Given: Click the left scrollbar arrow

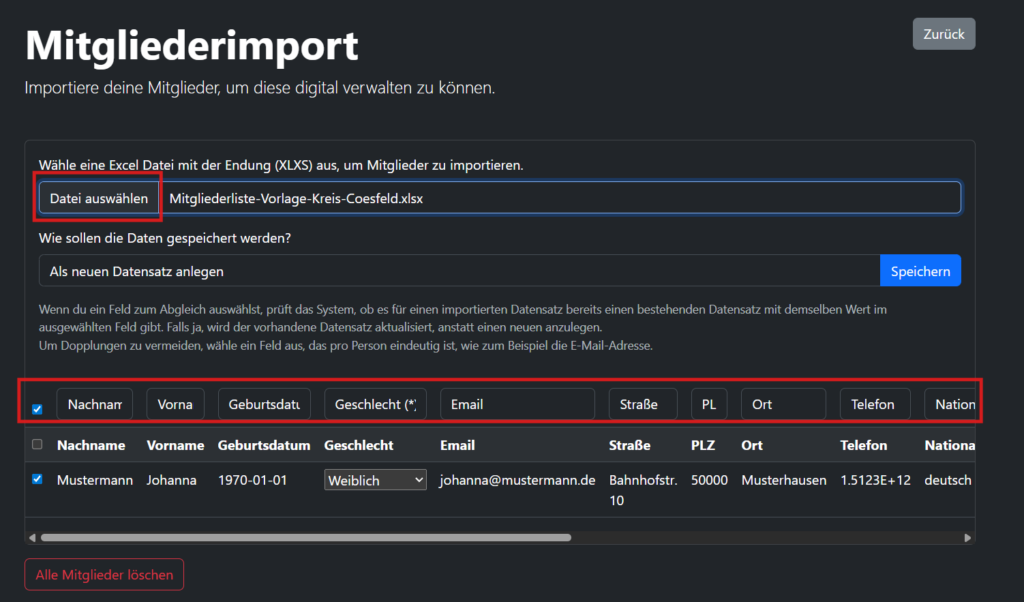Looking at the screenshot, I should tap(34, 537).
